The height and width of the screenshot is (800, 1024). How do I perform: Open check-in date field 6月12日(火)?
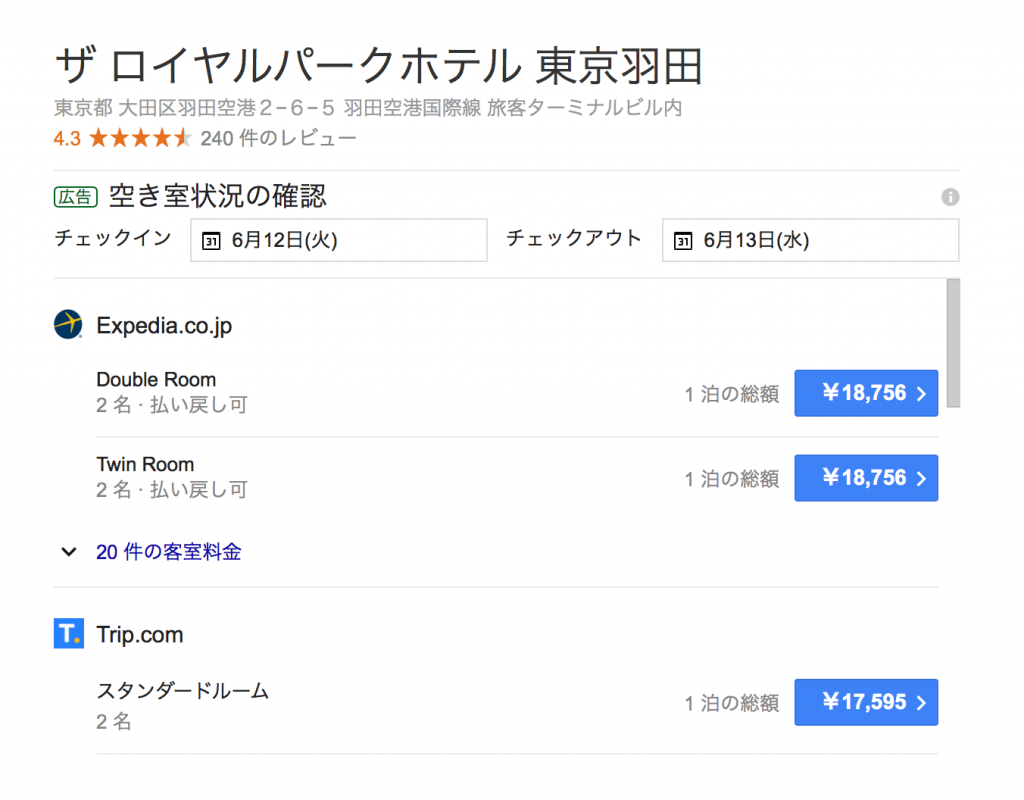coord(338,240)
